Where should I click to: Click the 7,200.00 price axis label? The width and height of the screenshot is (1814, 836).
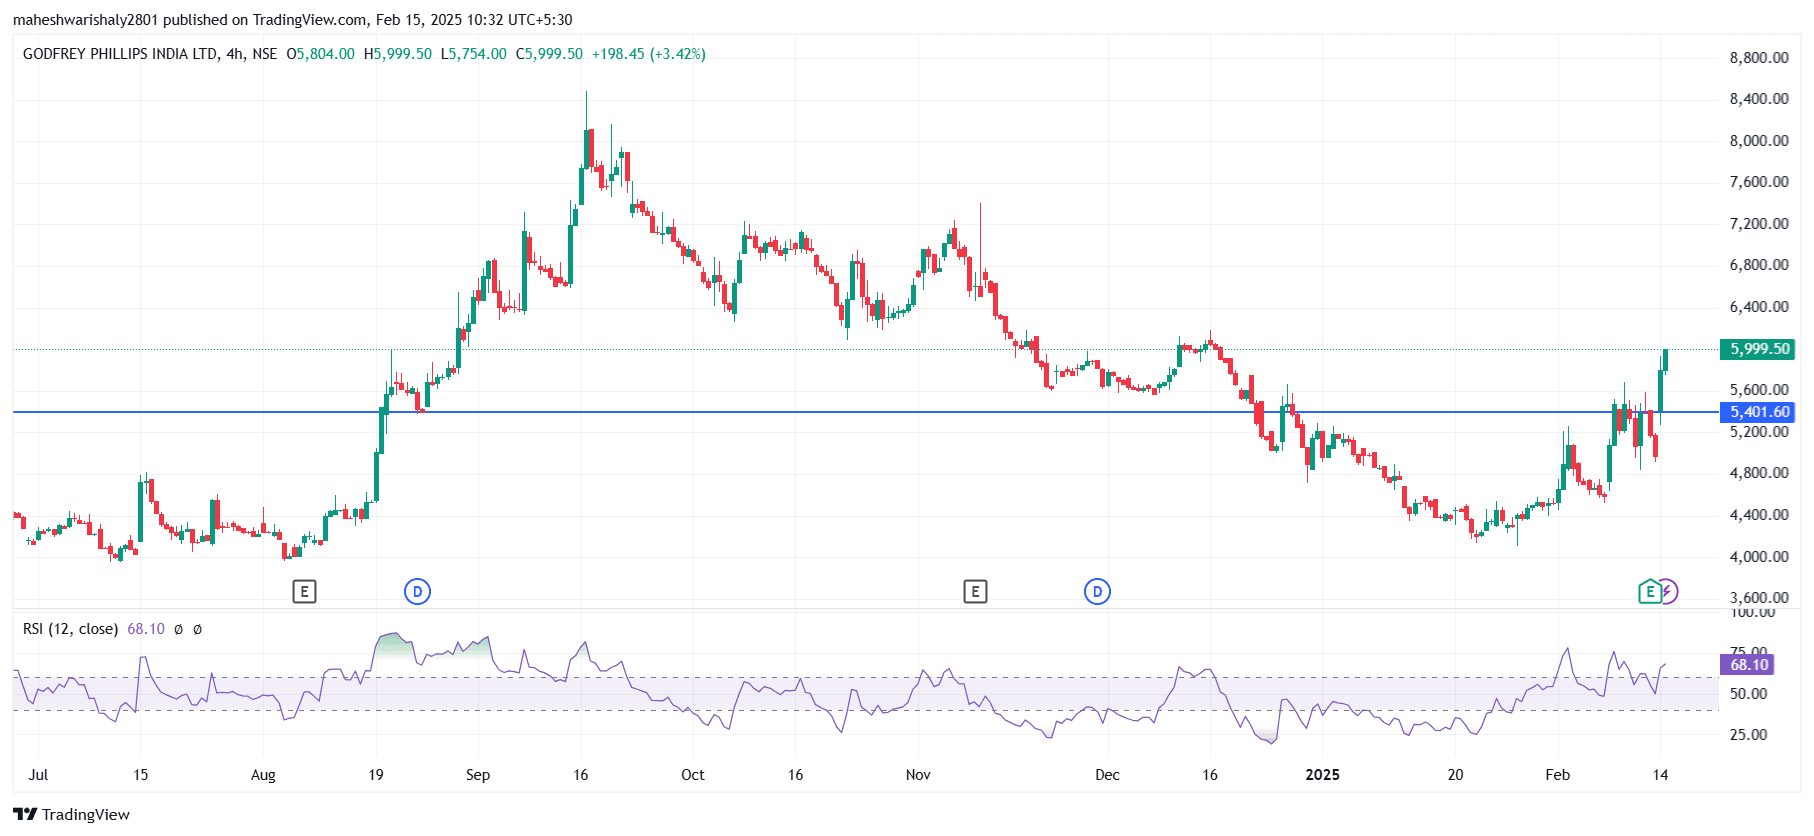1759,224
